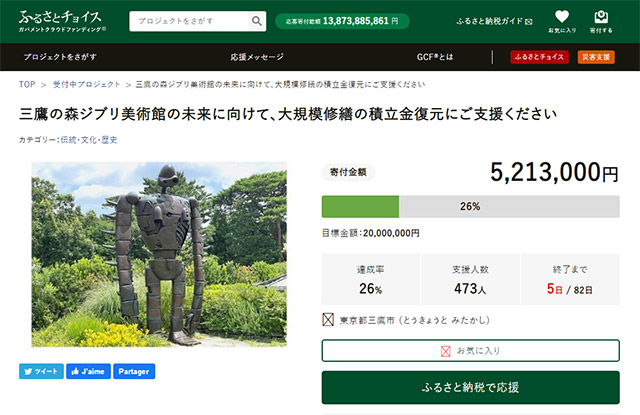This screenshot has height=415, width=640.
Task: Open 受付中プロジェクト breadcrumb link
Action: [x=87, y=84]
